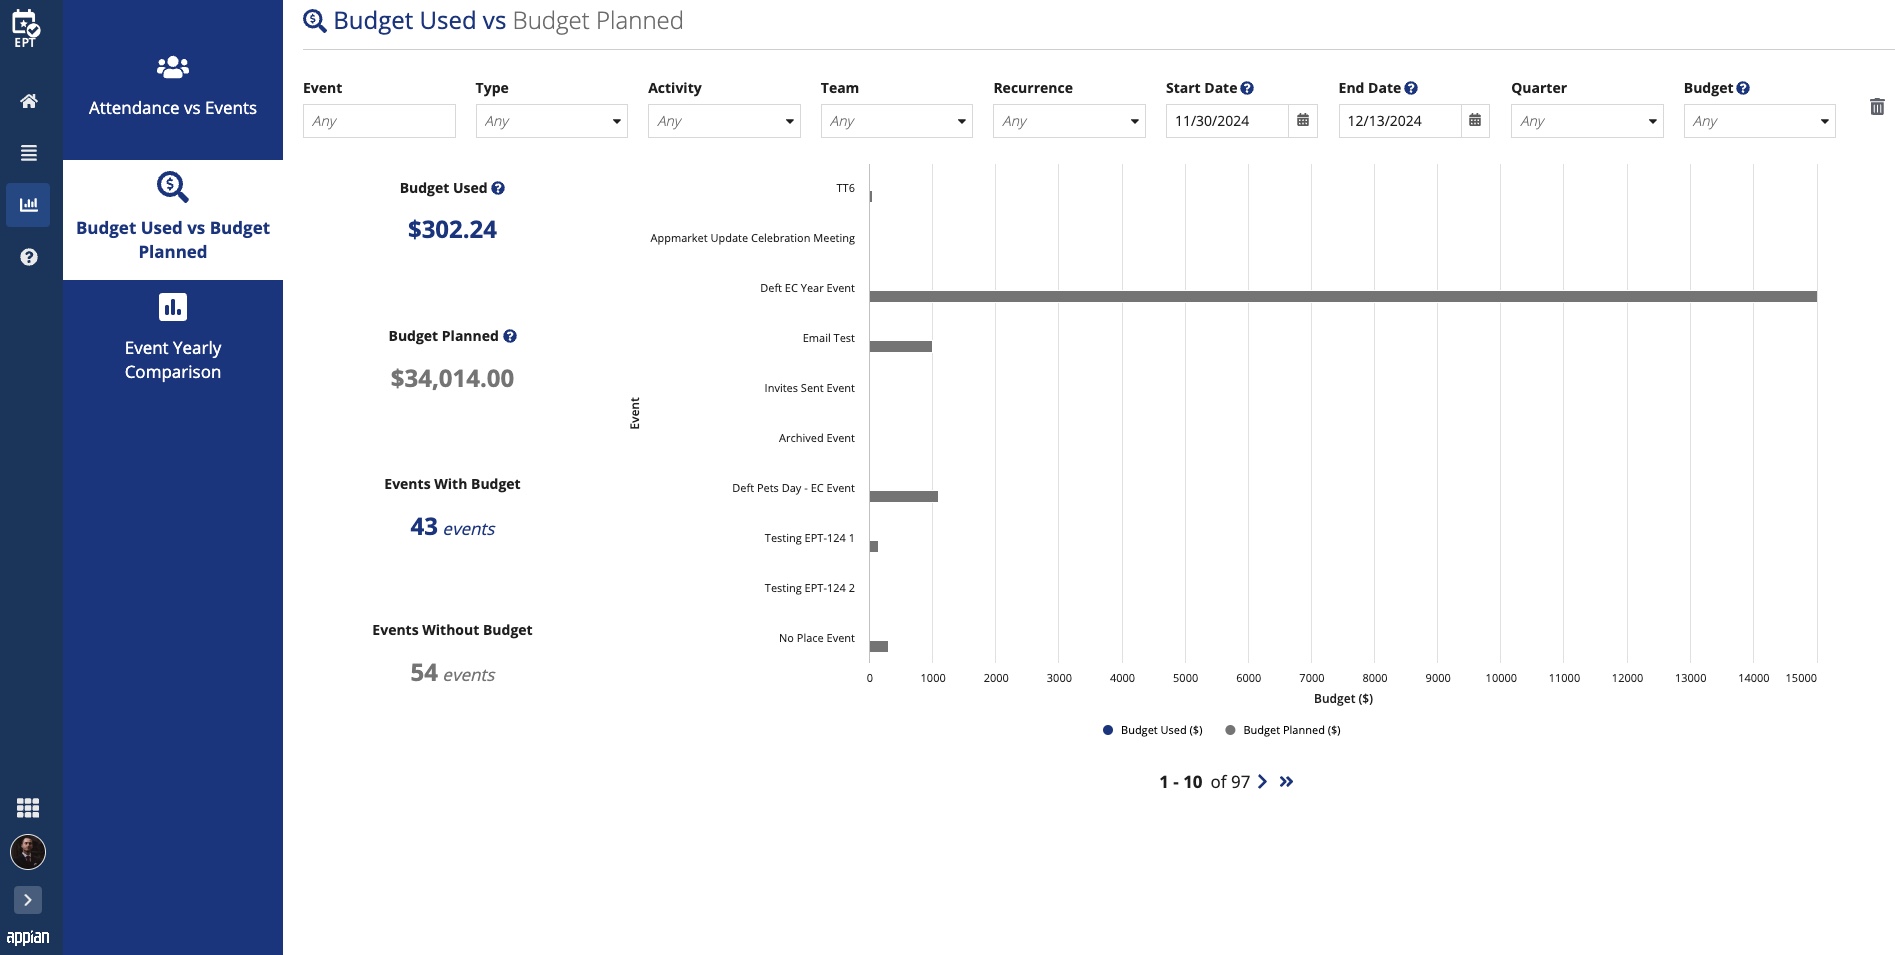Select the bar chart reports sidebar icon

28,205
